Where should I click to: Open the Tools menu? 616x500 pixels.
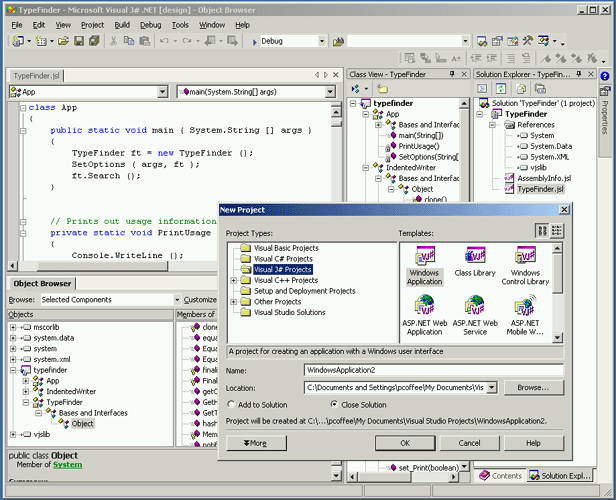(180, 25)
